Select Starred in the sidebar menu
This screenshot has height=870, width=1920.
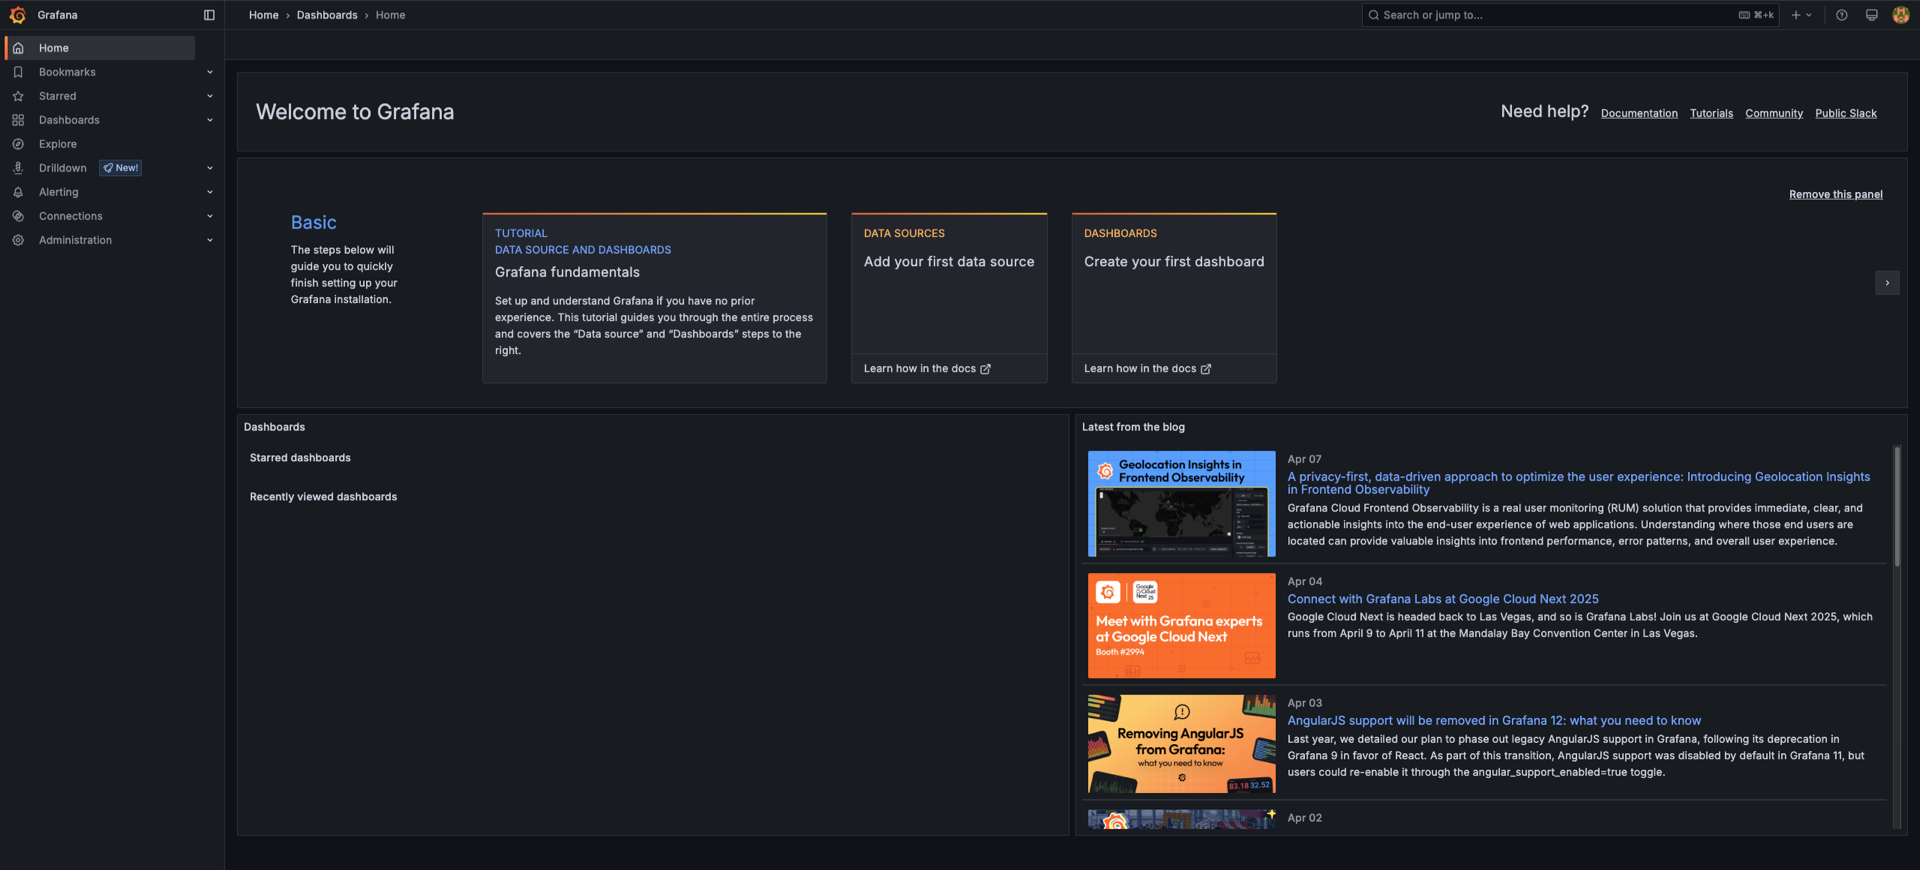(57, 96)
